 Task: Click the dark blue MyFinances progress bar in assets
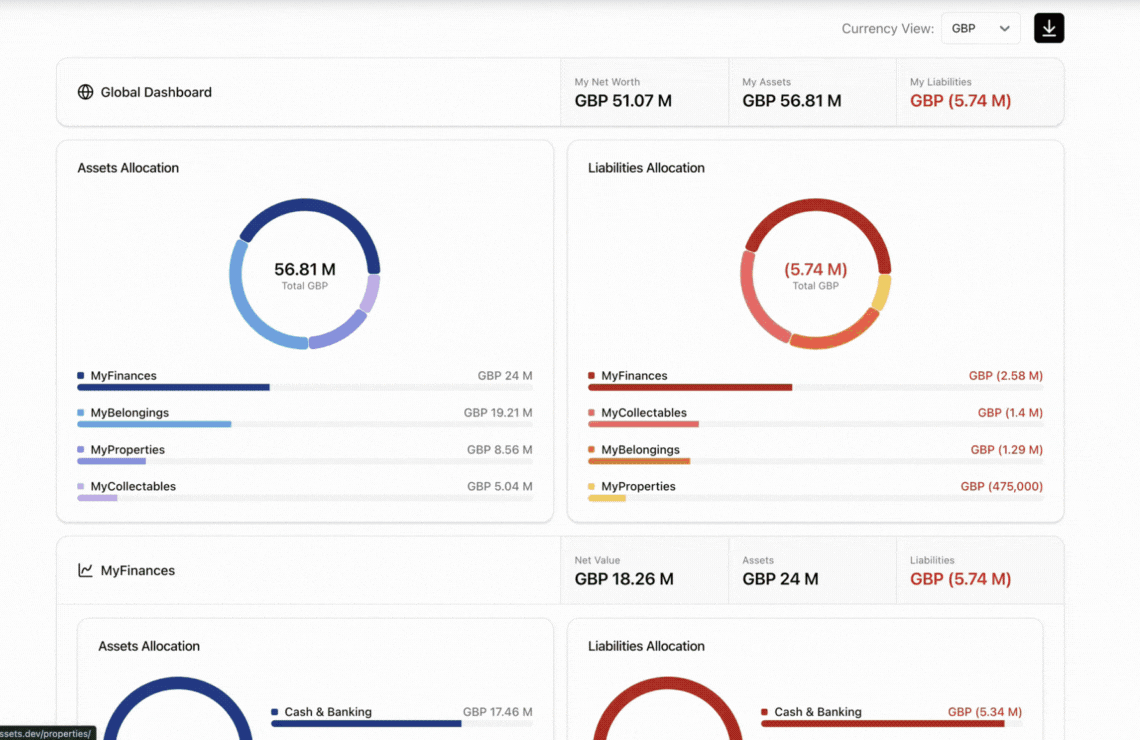(x=173, y=387)
